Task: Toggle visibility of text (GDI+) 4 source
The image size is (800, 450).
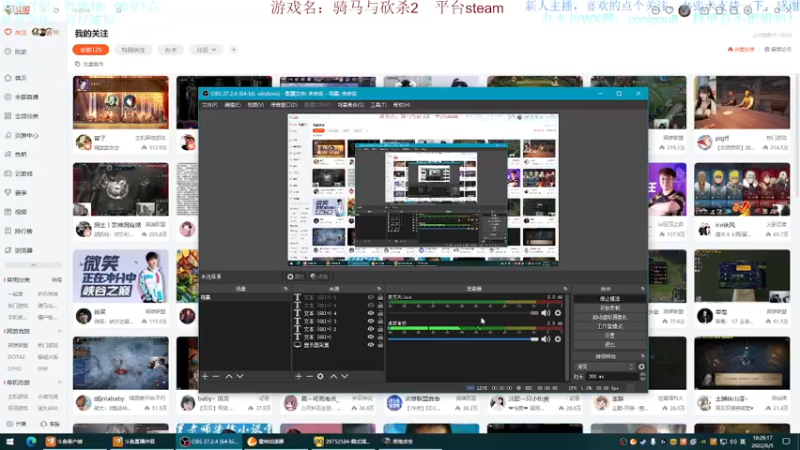Action: 371,313
